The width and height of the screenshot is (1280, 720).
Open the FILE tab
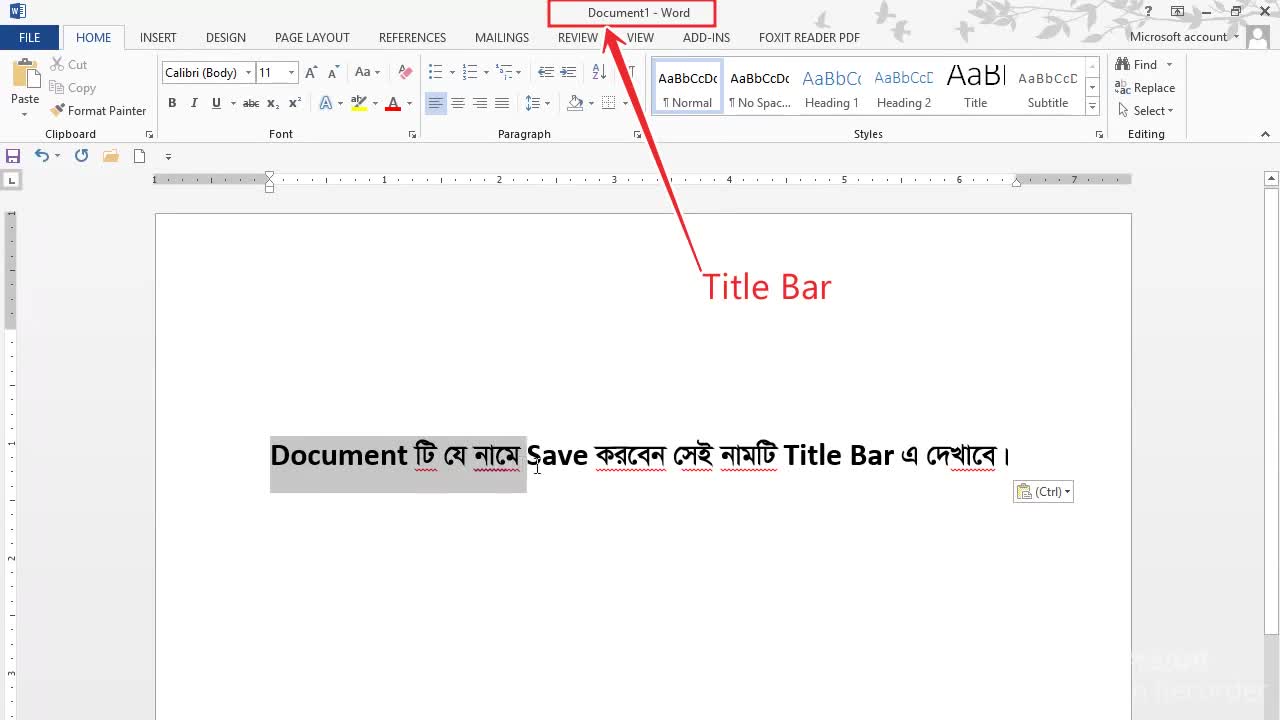click(x=30, y=37)
